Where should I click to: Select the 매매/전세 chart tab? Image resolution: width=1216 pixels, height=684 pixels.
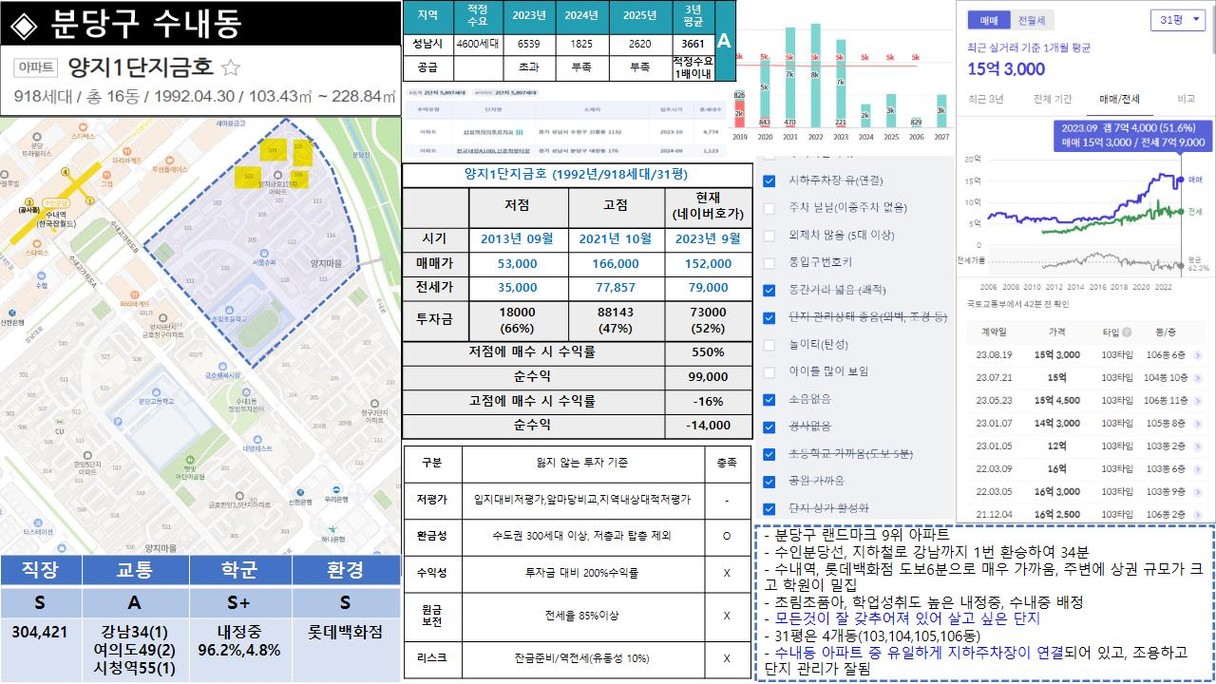click(1120, 99)
